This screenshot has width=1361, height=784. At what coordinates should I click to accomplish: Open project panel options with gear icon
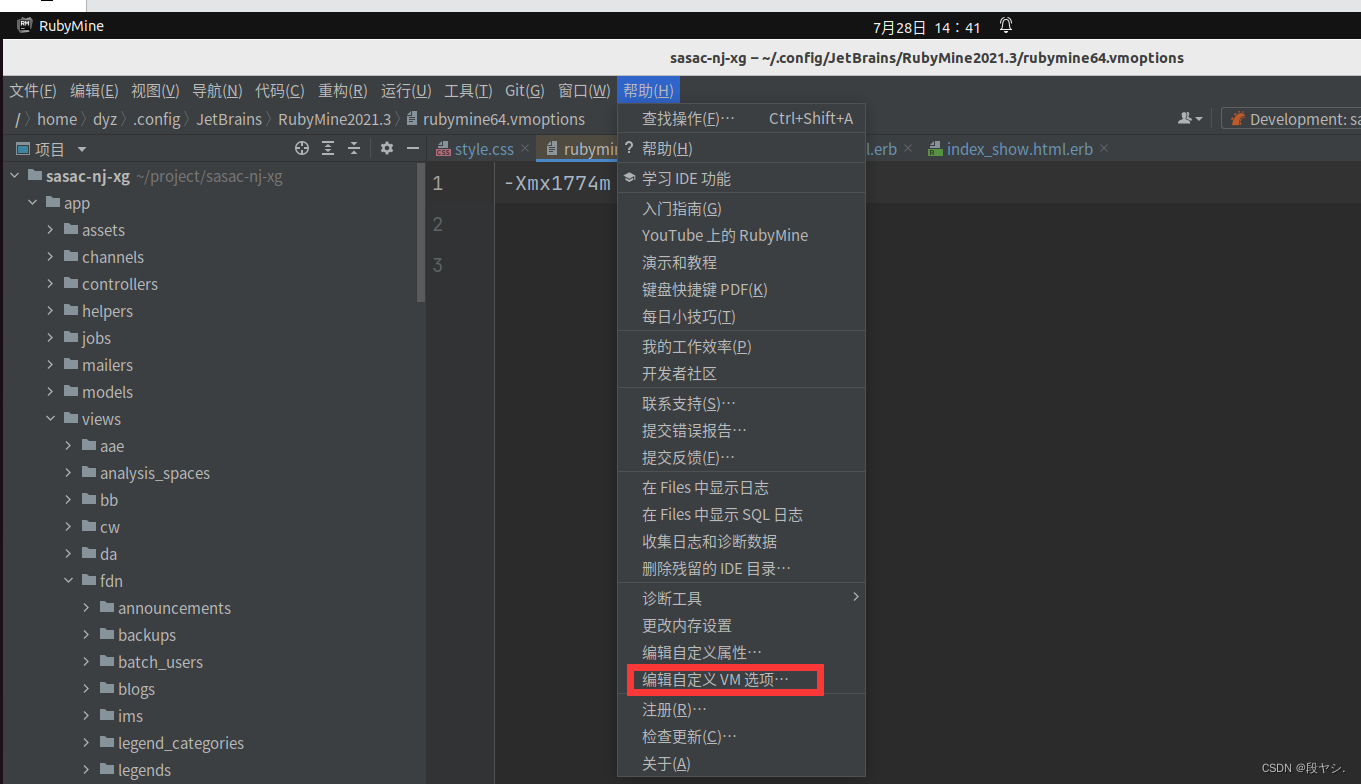coord(387,148)
